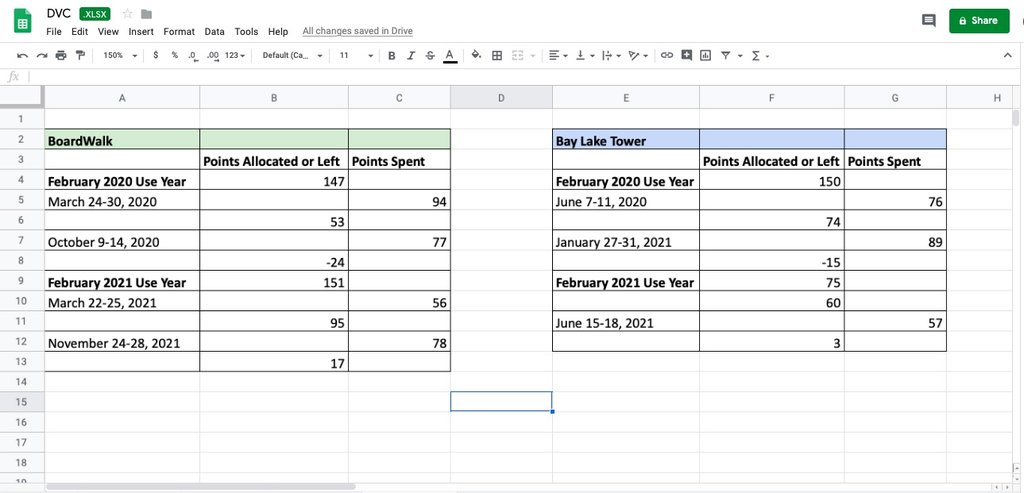Select cell with March 24-30, 2020
Screen dimensions: 1024x493
(x=122, y=201)
